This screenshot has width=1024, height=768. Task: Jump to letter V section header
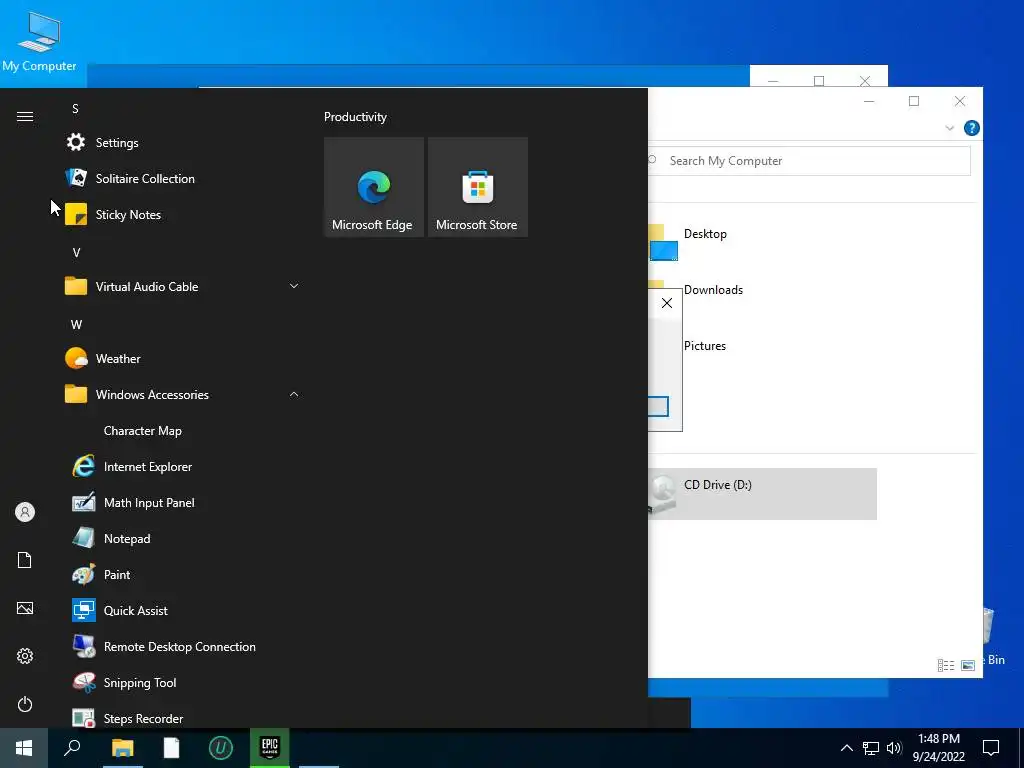point(76,252)
